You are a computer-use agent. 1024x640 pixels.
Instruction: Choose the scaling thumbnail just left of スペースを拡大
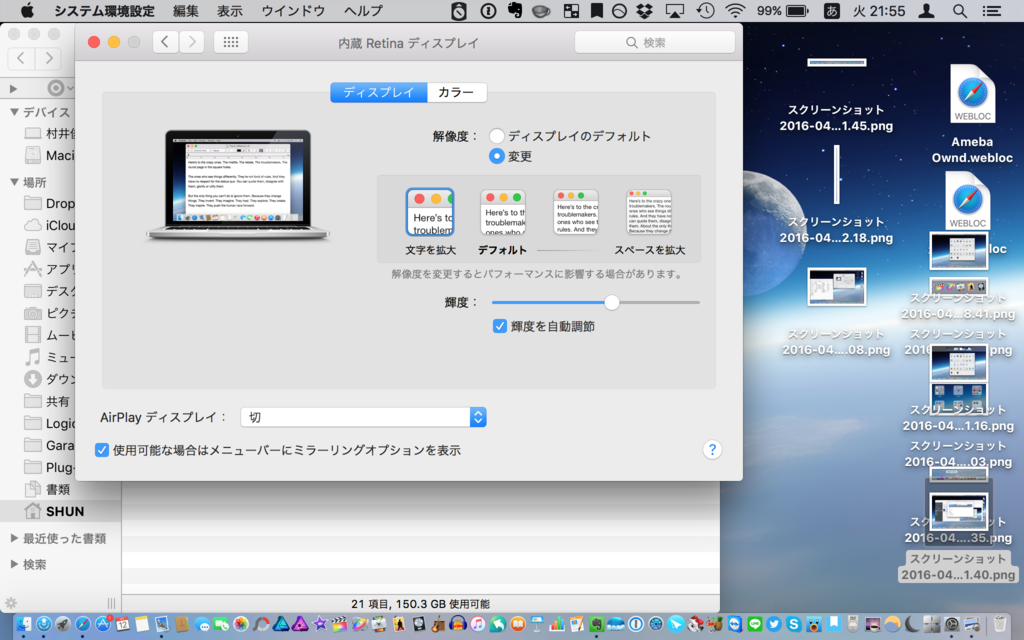[576, 212]
